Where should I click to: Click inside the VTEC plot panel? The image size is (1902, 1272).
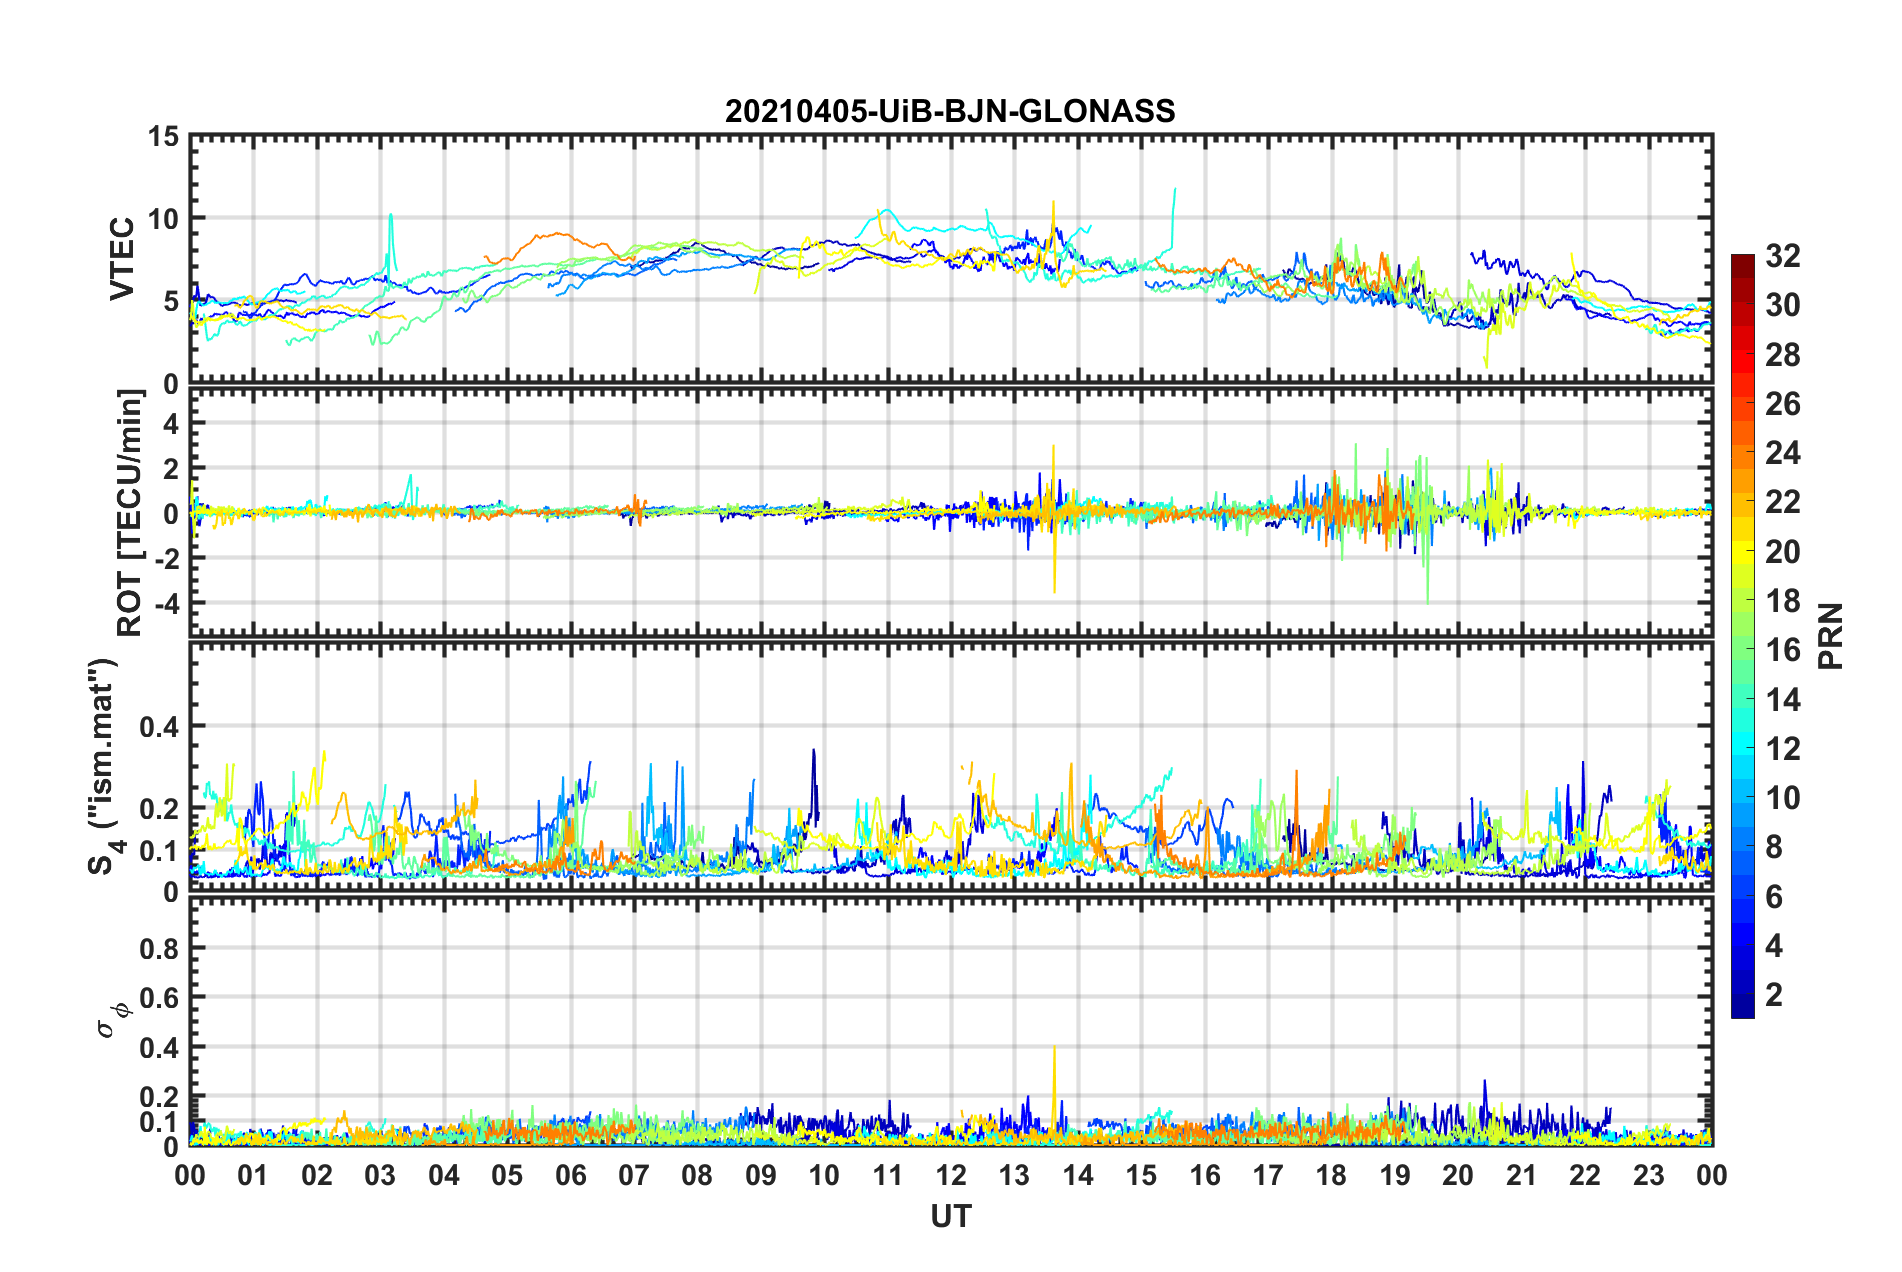951,259
